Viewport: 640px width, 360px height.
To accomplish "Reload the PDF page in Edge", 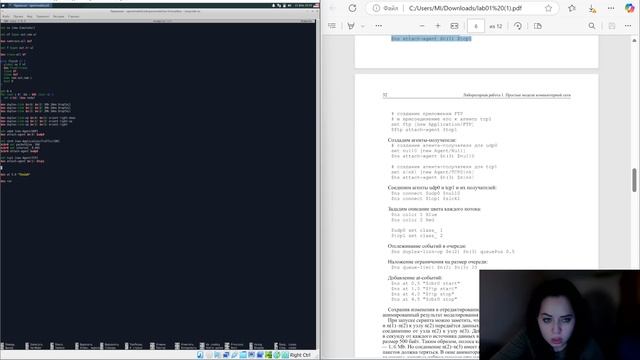I will 352,8.
